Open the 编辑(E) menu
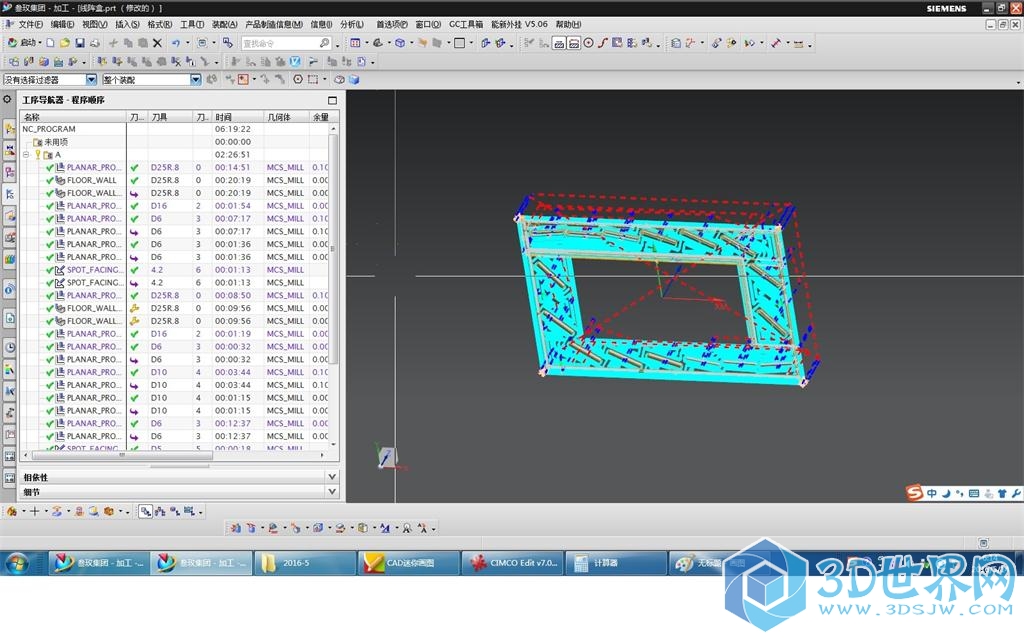1024x640 pixels. (x=62, y=24)
